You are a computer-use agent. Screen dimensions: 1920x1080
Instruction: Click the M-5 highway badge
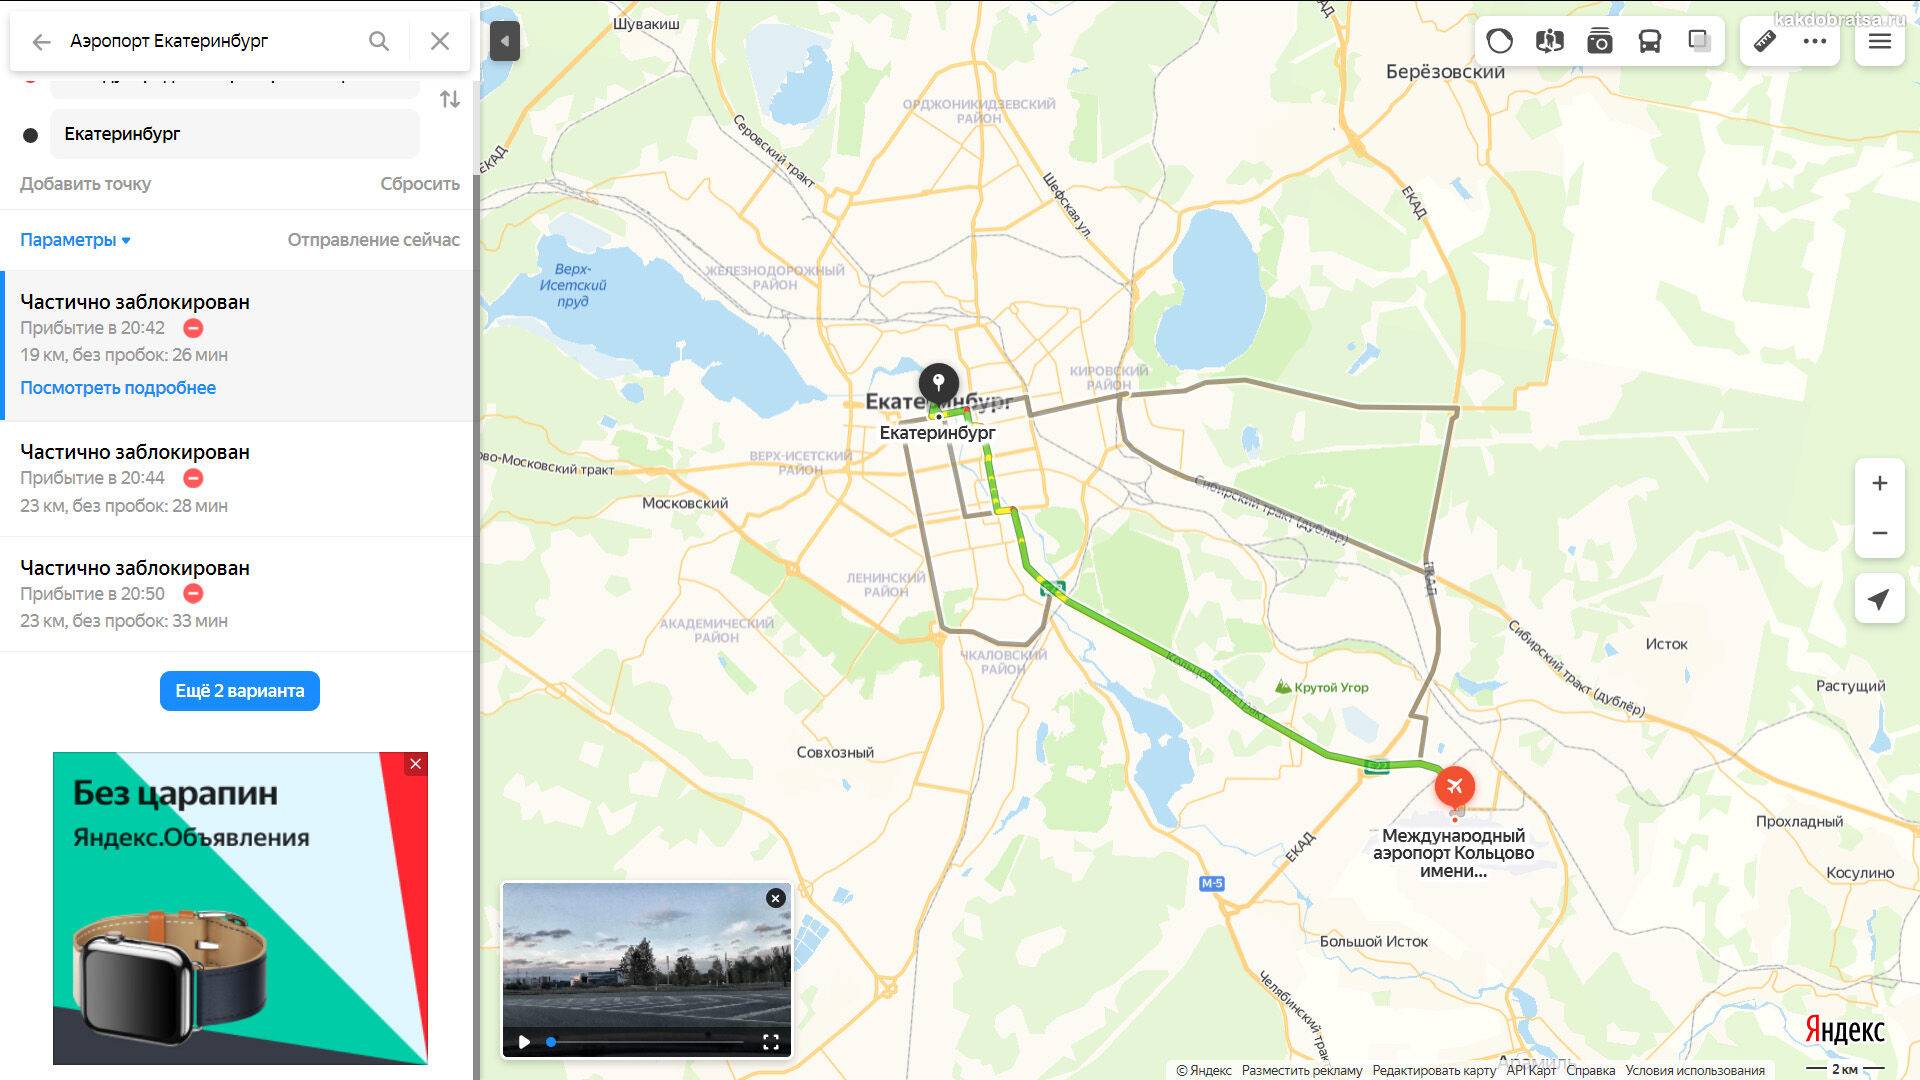[1212, 883]
